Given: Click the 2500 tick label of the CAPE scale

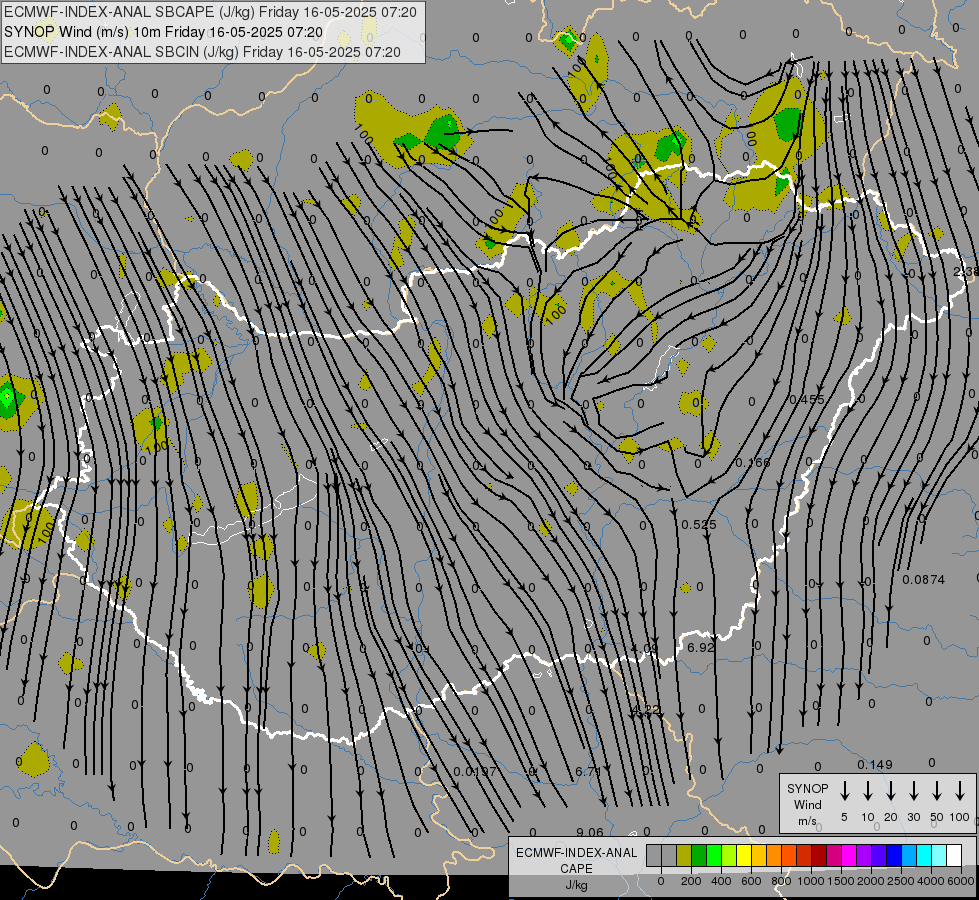Looking at the screenshot, I should (x=900, y=881).
